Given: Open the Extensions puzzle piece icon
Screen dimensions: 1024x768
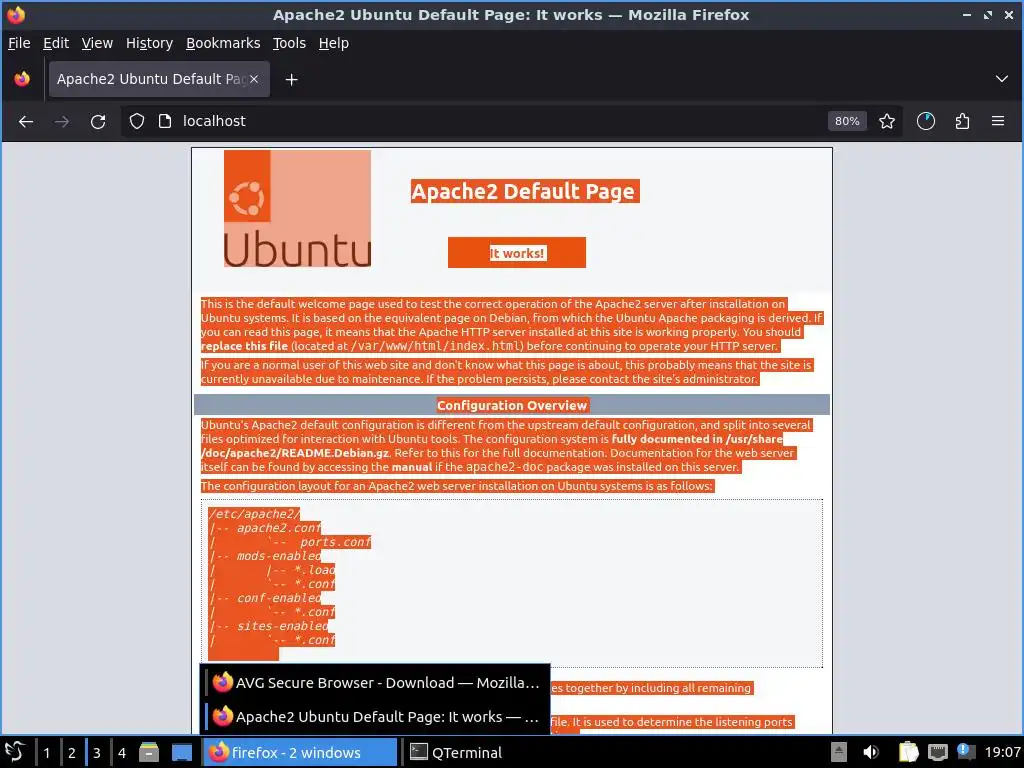Looking at the screenshot, I should tap(962, 121).
